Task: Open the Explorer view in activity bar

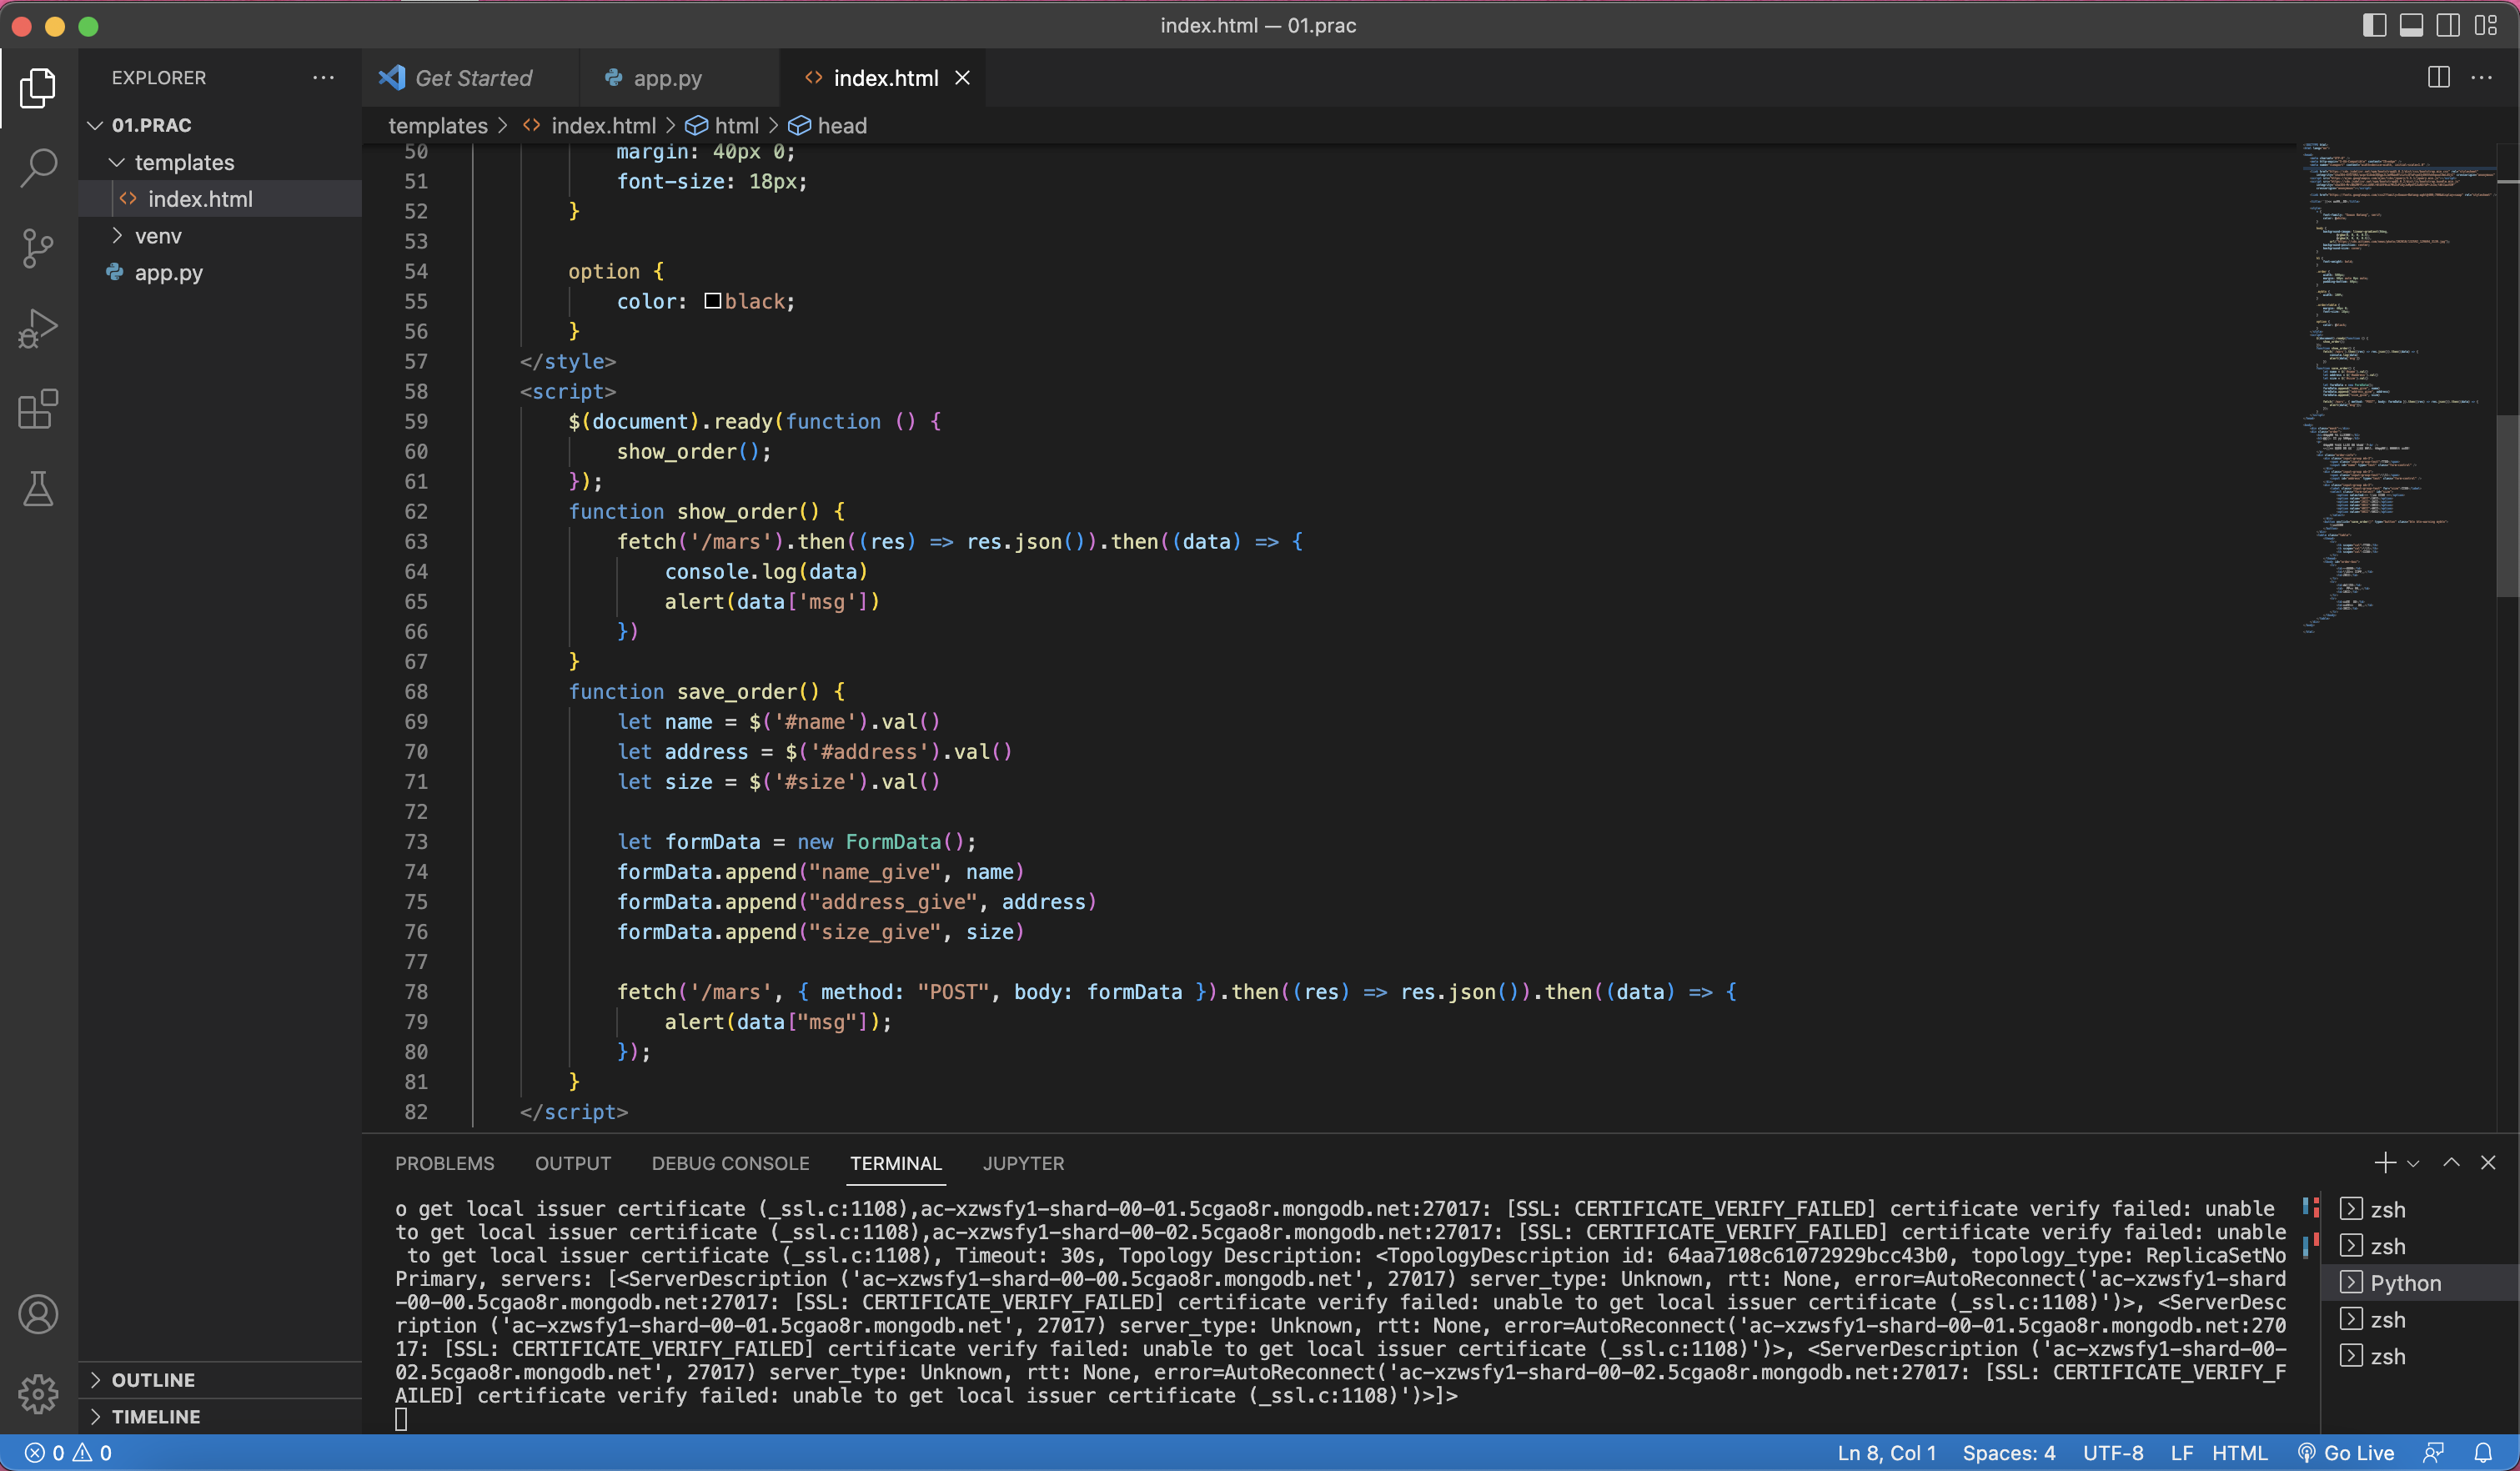Action: pyautogui.click(x=38, y=88)
